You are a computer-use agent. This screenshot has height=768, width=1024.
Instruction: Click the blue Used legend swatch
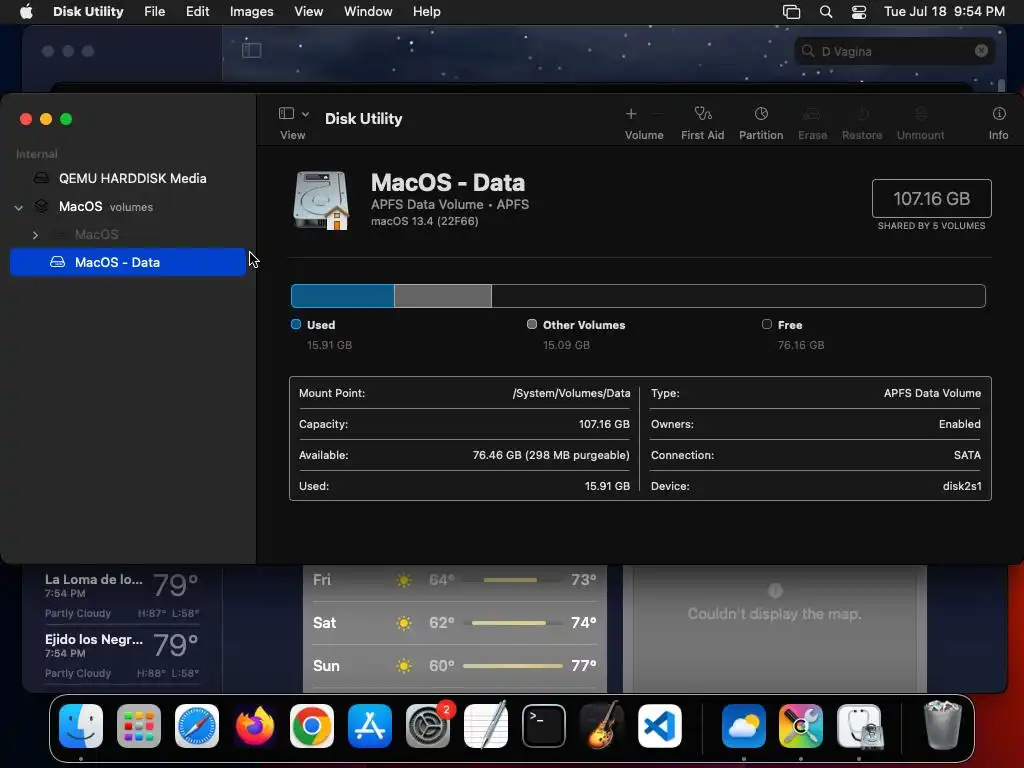pos(296,325)
